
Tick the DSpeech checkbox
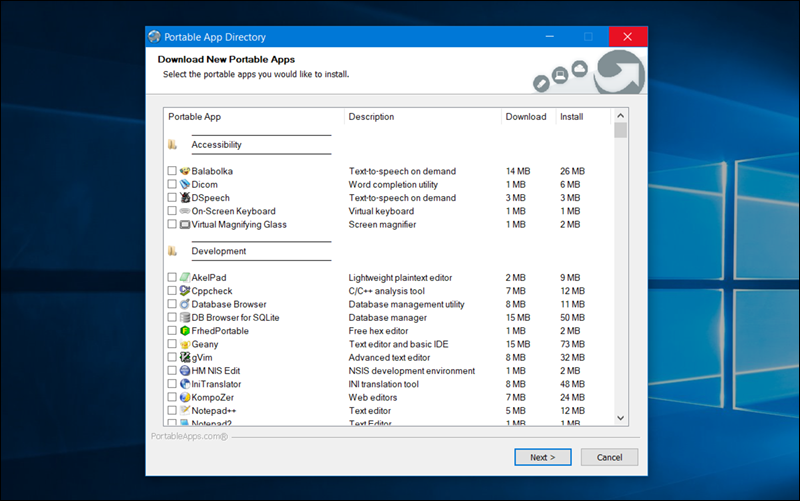pos(172,197)
